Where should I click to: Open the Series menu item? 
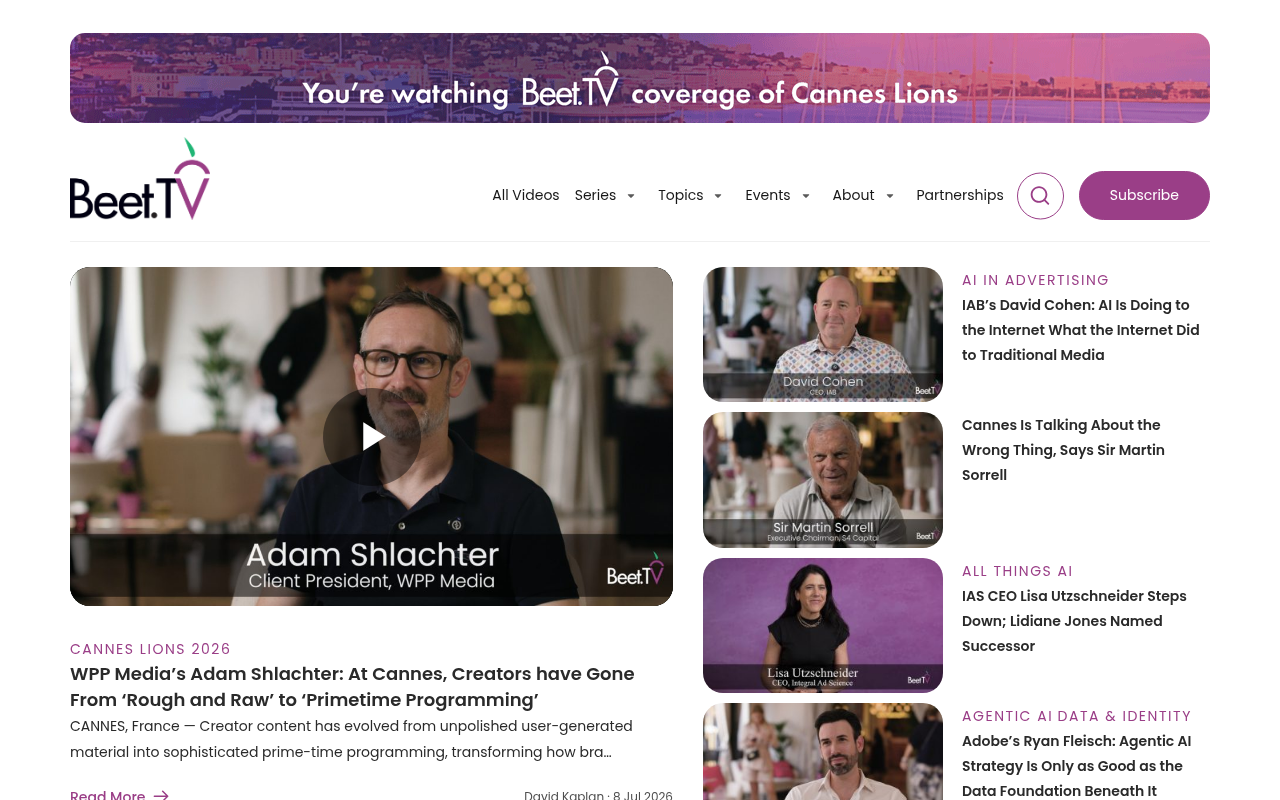[595, 195]
